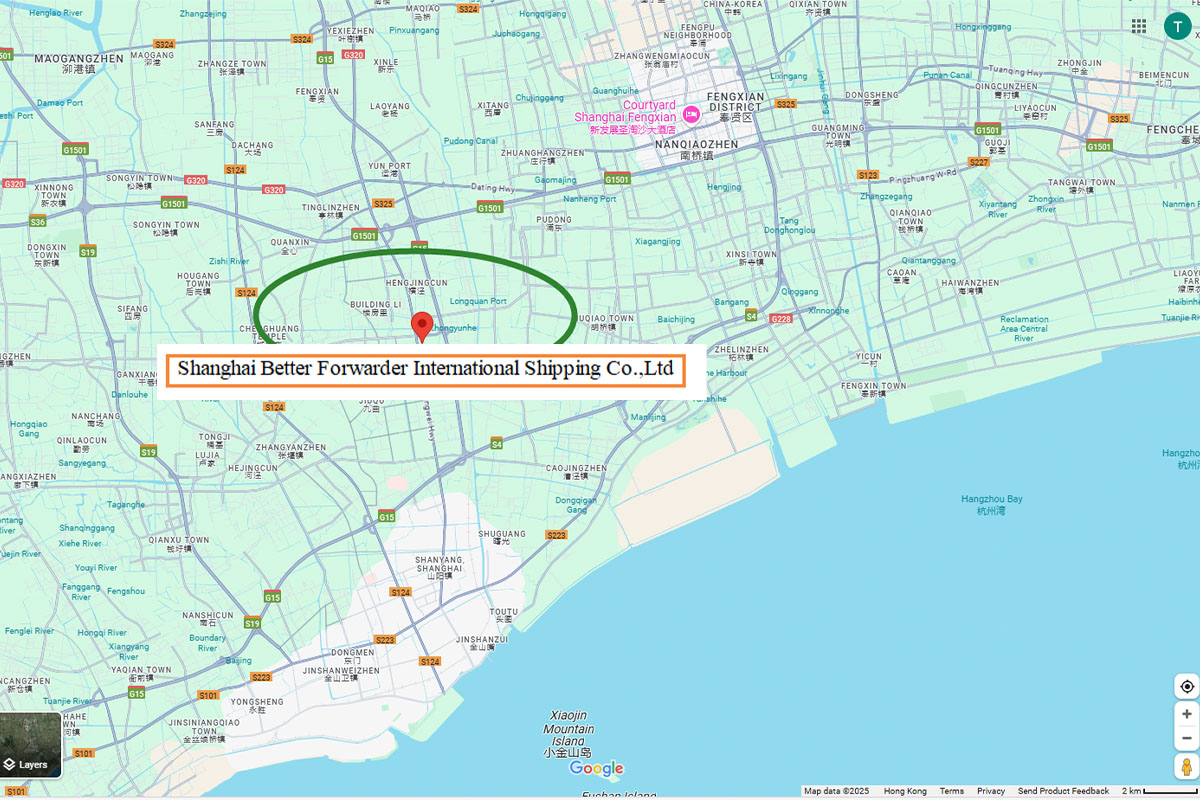Select the Zishi River label
Screen dimensions: 1200x800
point(228,262)
